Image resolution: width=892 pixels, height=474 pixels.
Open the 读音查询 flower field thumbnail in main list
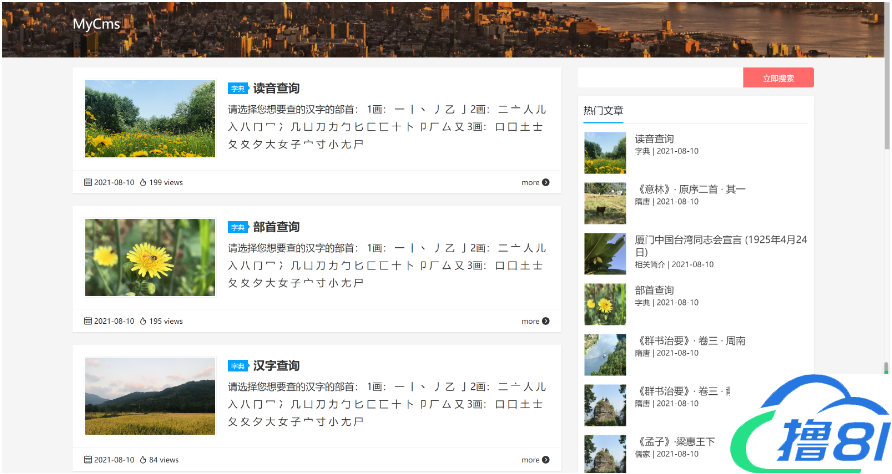click(150, 118)
